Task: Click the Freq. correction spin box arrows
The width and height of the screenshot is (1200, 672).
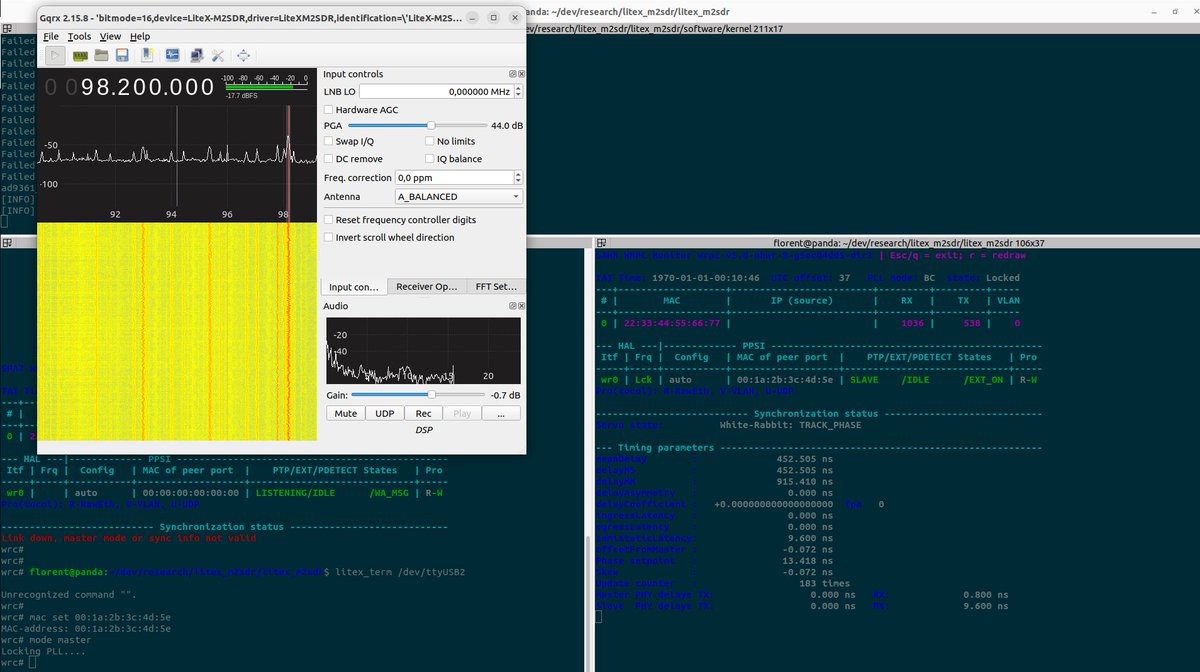Action: pos(518,177)
